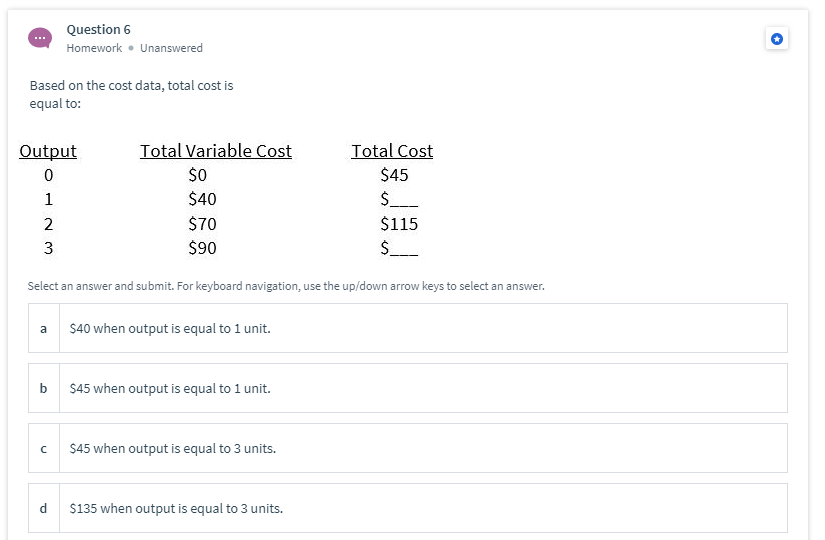Select answer a: $40 when output is 1 unit
The height and width of the screenshot is (540, 825).
point(408,328)
